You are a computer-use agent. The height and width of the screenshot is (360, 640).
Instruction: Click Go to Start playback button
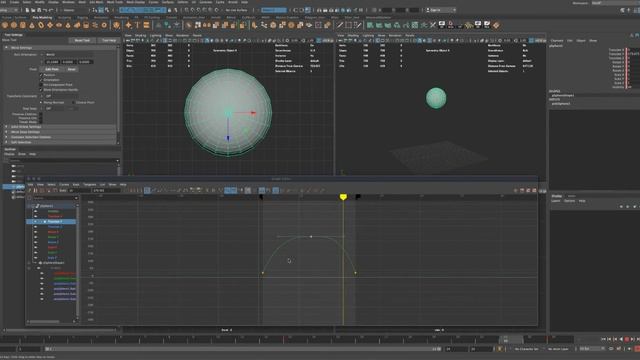click(603, 339)
